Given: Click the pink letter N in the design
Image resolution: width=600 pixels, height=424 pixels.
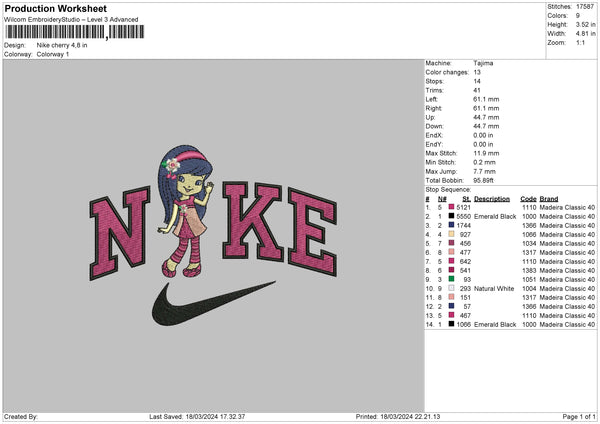Looking at the screenshot, I should click(x=119, y=233).
